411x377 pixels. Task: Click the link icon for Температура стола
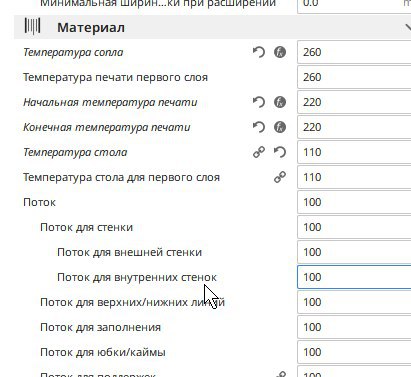pos(259,152)
